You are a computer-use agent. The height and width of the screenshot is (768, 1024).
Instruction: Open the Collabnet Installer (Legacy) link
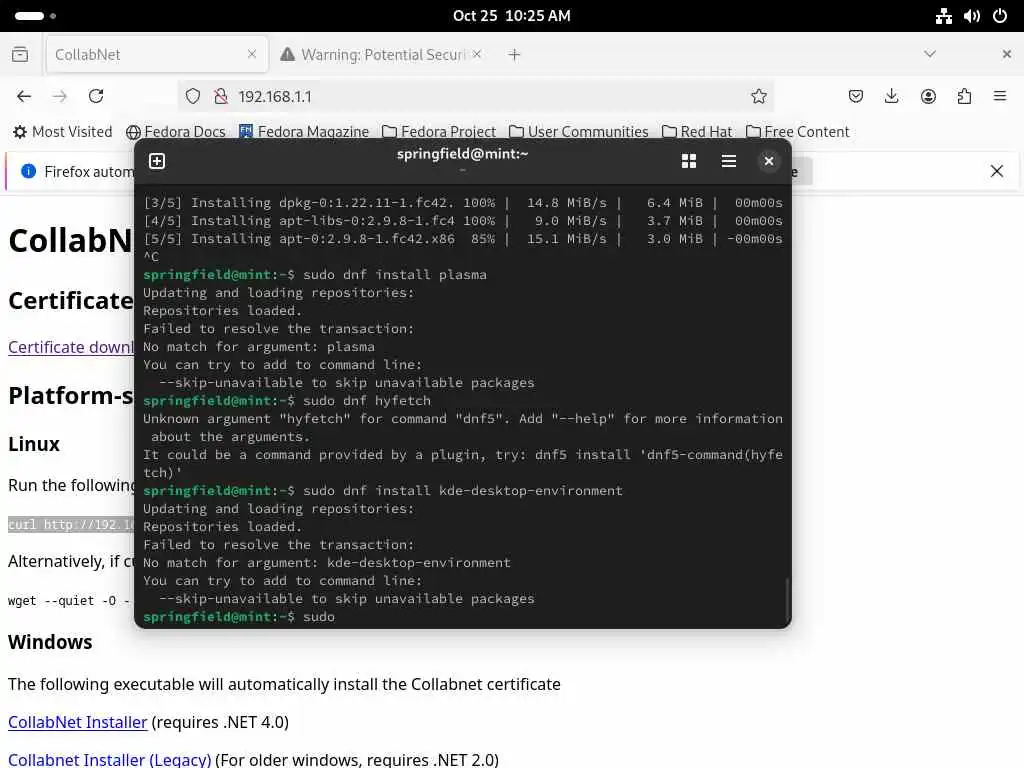(x=110, y=760)
